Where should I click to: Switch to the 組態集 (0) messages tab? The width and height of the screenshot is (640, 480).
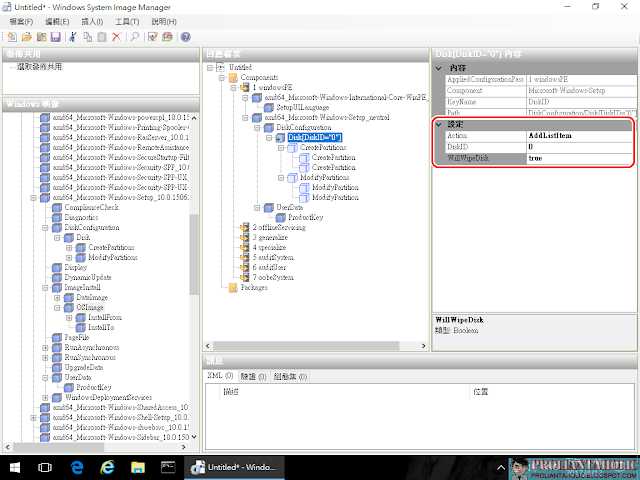[x=290, y=376]
